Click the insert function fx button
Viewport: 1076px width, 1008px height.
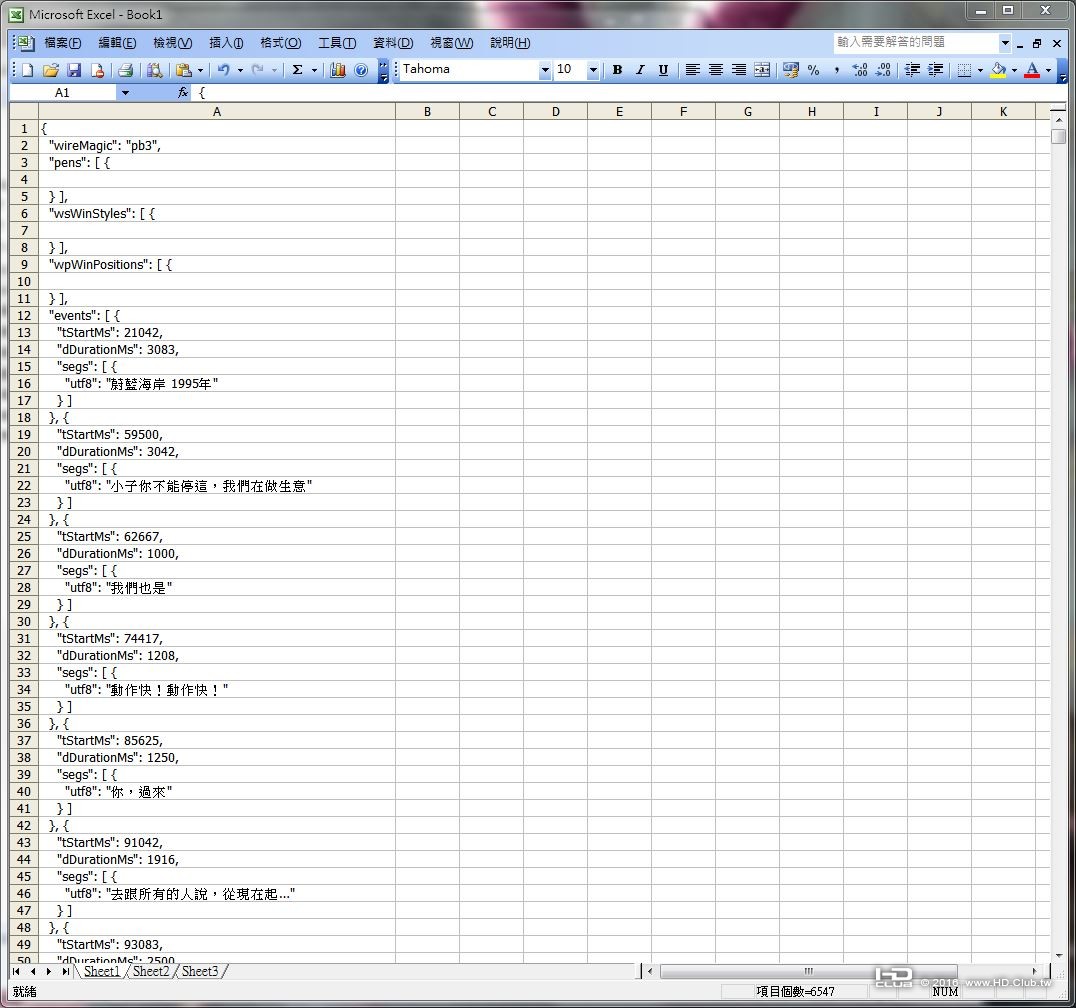(183, 93)
